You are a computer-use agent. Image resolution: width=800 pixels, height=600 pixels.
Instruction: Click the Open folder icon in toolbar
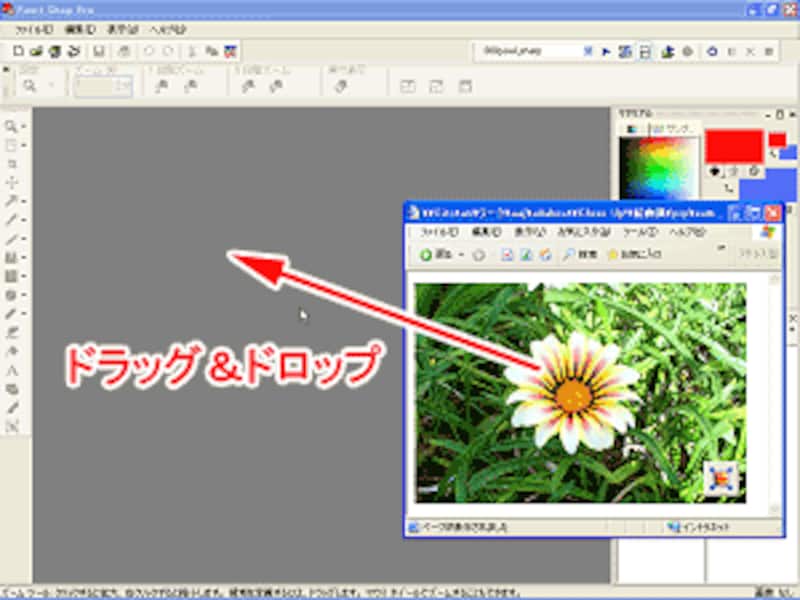click(37, 50)
